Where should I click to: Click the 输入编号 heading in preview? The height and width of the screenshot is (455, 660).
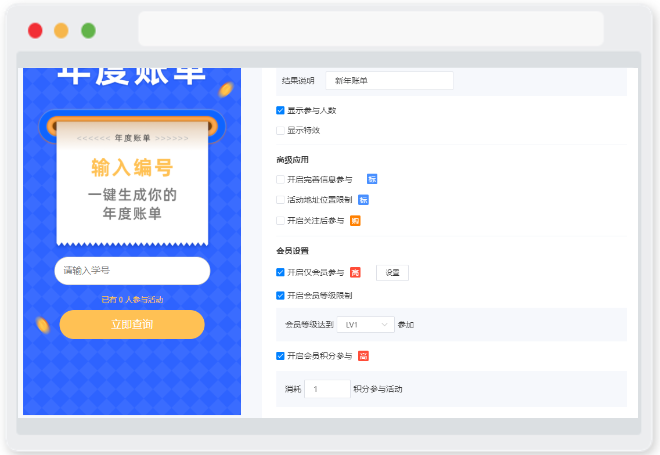[x=132, y=168]
